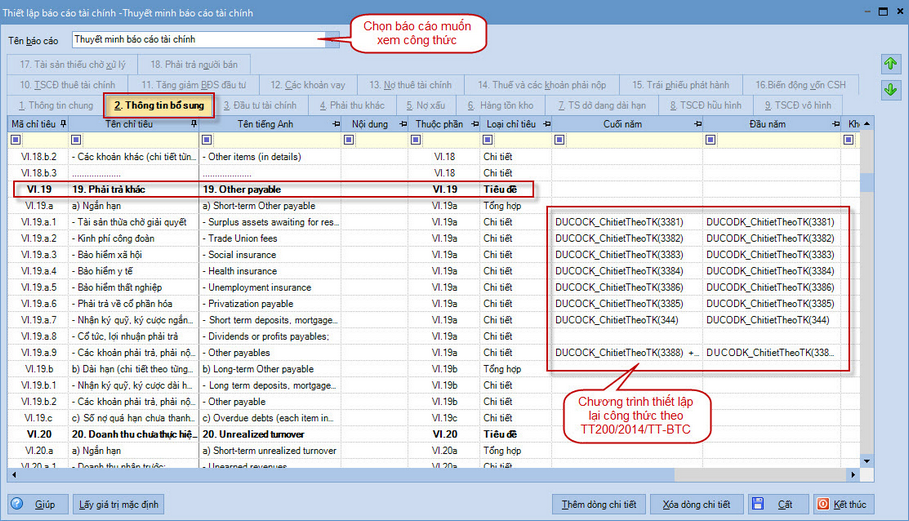
Task: Open filter icon under Loại chỉ tiêu
Action: coord(488,140)
